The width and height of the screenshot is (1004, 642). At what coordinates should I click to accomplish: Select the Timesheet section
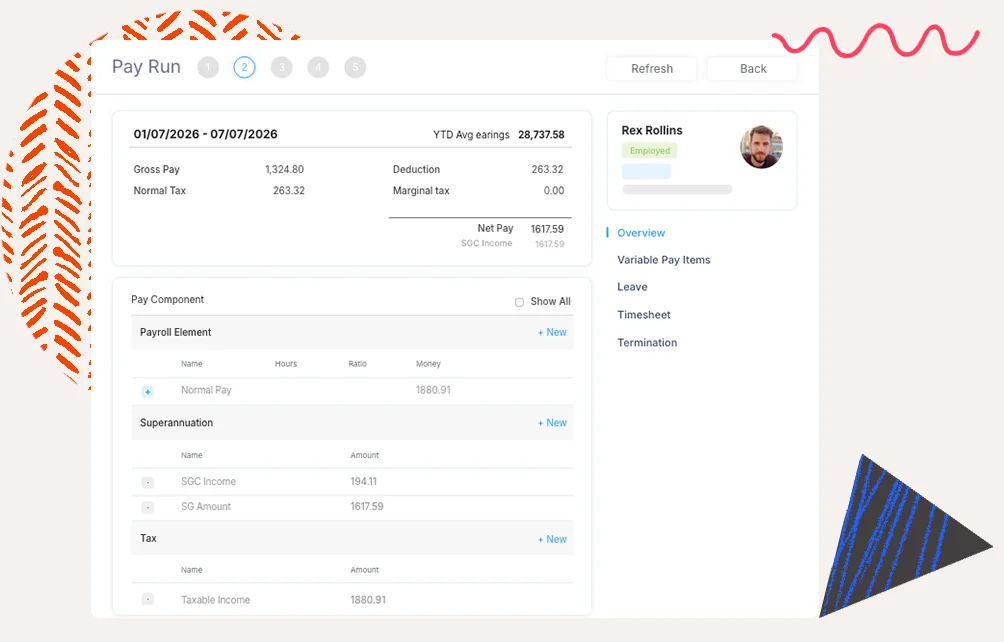pyautogui.click(x=643, y=315)
